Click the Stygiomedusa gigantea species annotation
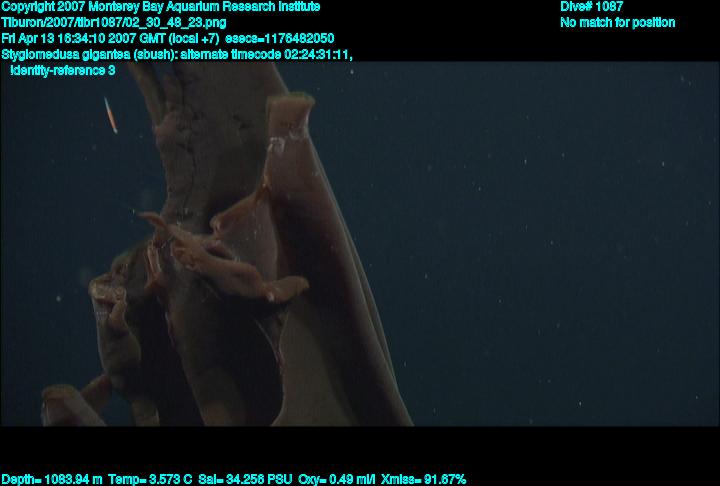The image size is (720, 486). pyautogui.click(x=77, y=54)
